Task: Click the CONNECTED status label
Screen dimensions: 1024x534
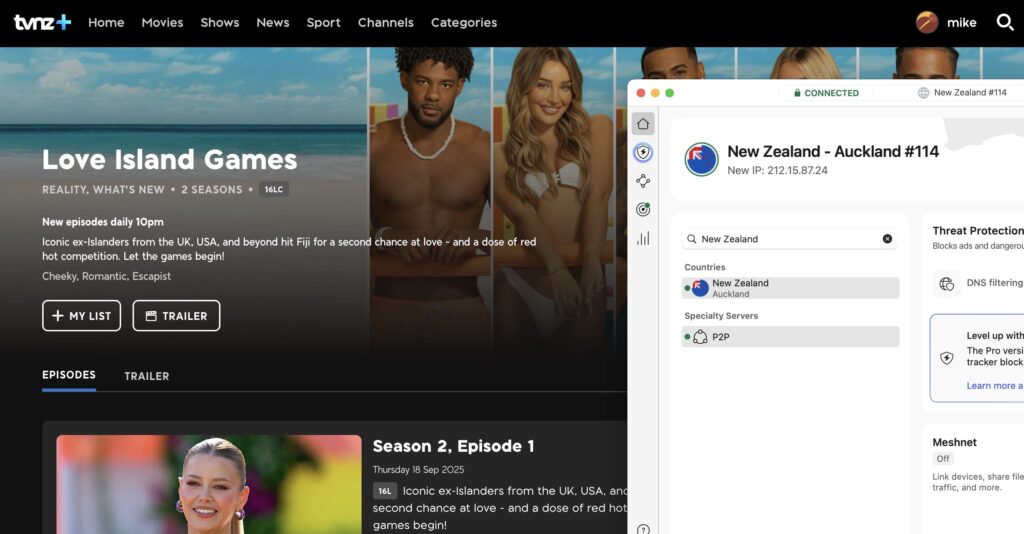Action: tap(831, 93)
